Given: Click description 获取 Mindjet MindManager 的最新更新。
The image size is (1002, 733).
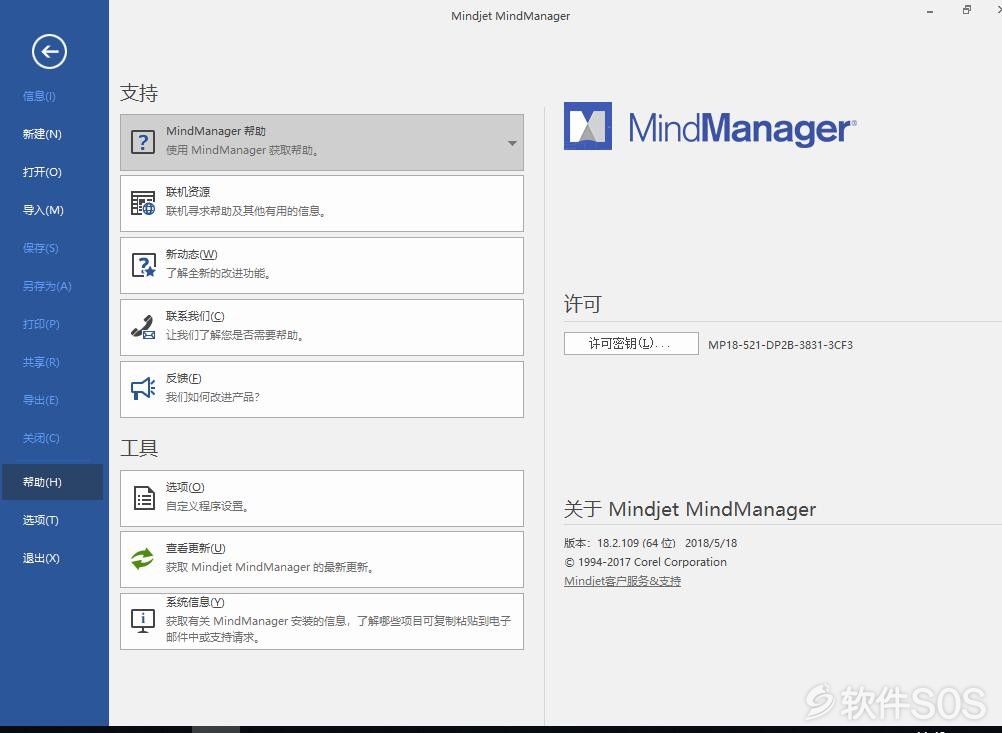Looking at the screenshot, I should (x=270, y=567).
